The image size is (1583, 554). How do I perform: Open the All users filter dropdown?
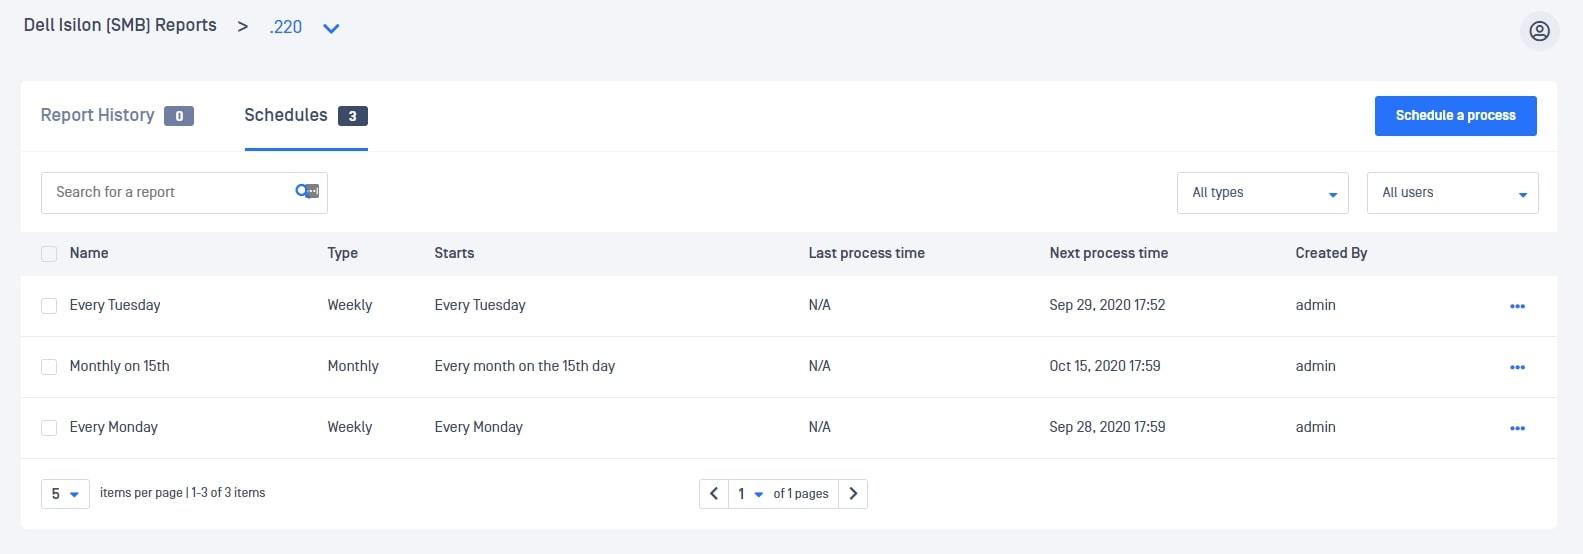pos(1452,193)
